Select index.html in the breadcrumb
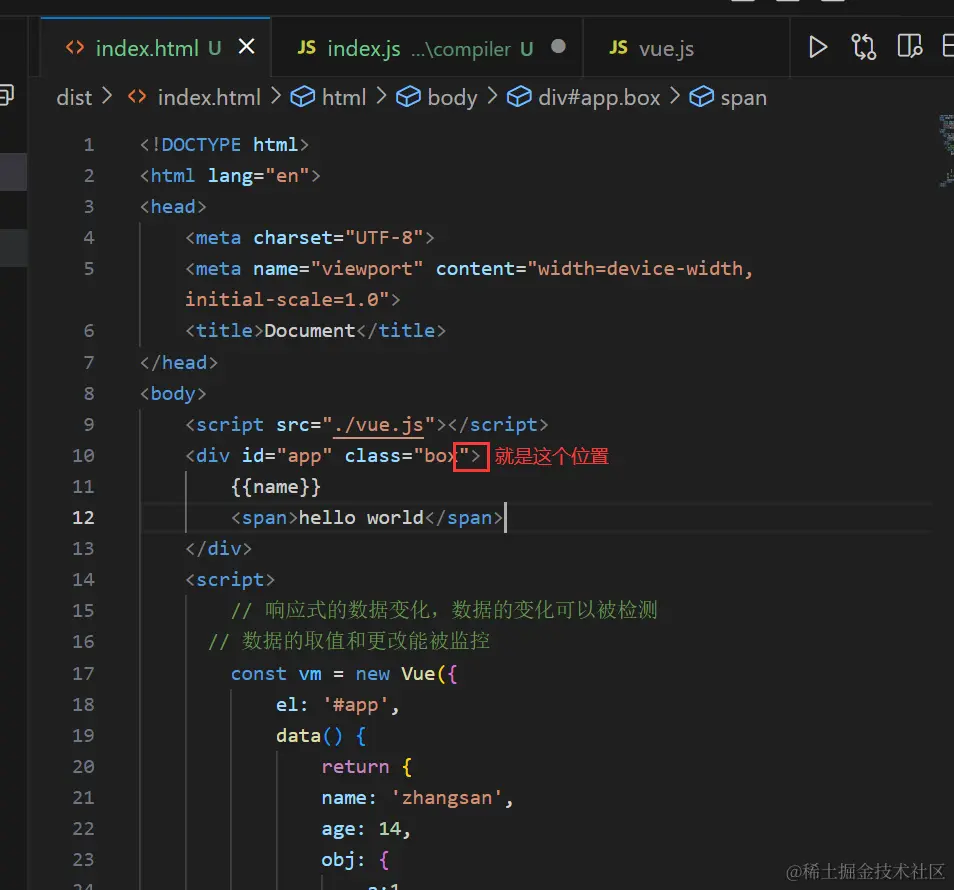954x890 pixels. [209, 98]
